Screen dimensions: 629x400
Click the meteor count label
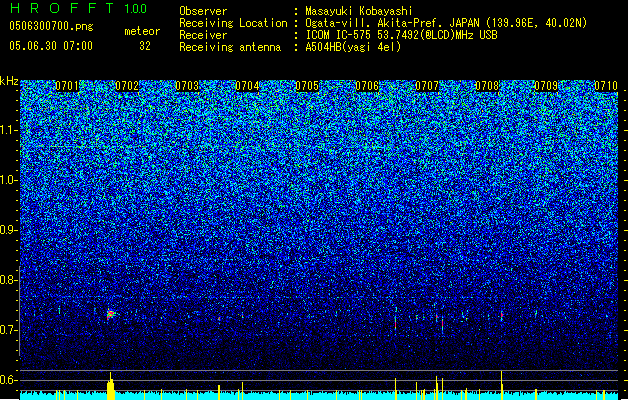point(142,31)
